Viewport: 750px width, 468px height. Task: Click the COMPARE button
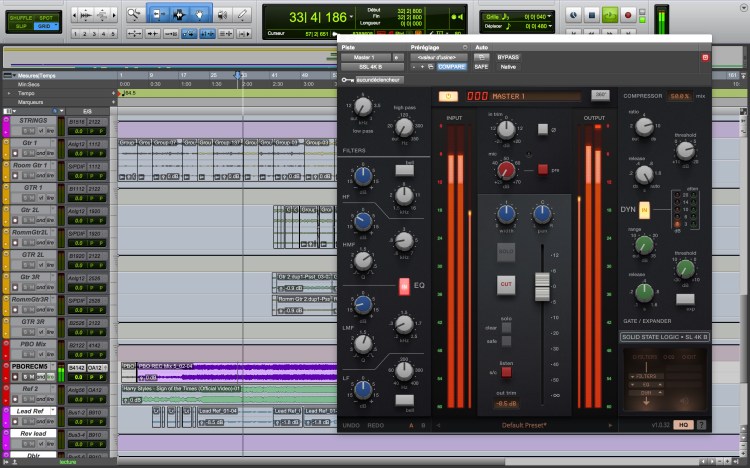(450, 67)
